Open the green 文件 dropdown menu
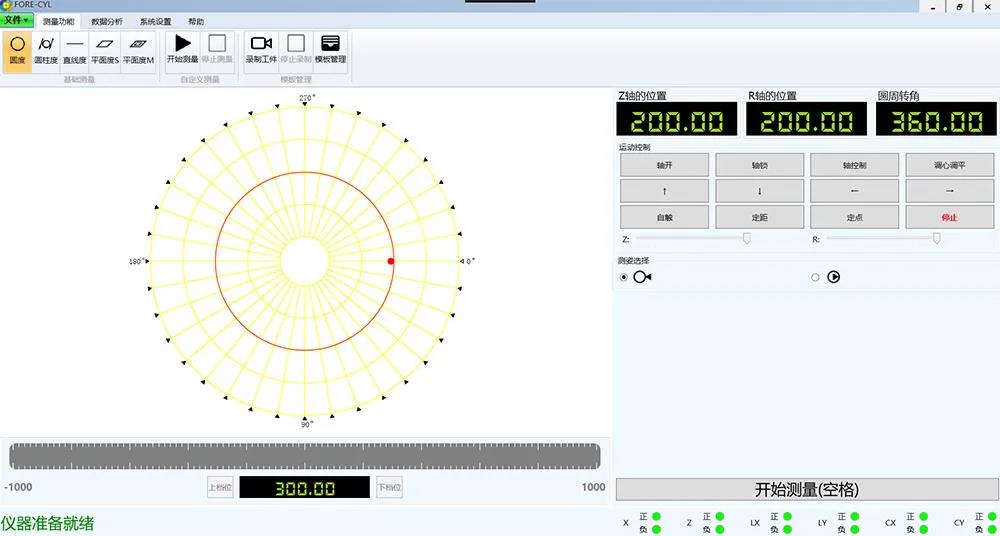This screenshot has height=536, width=1000. 16,20
